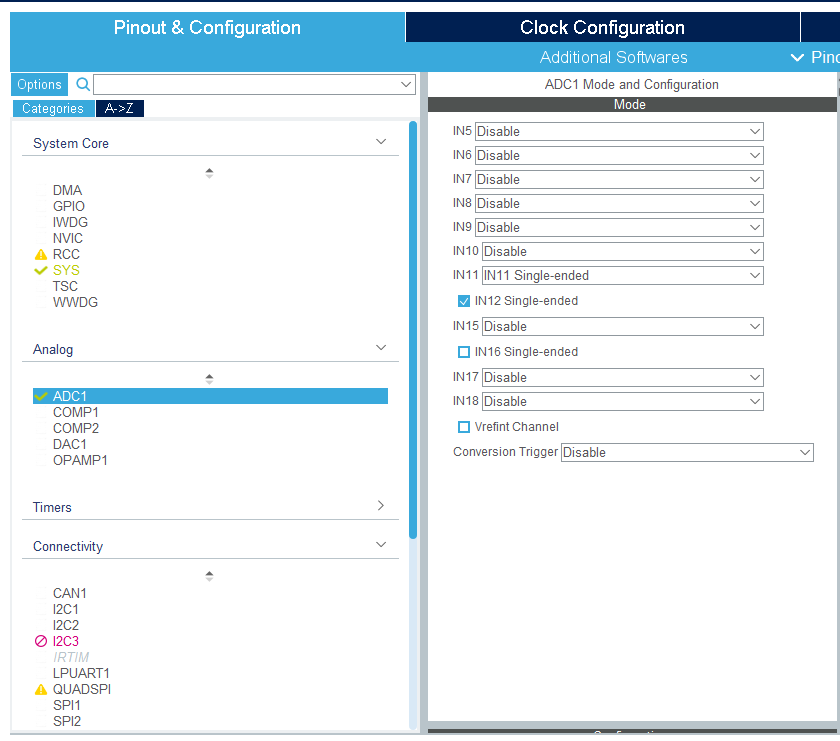Select COMP1 in Analog list

pyautogui.click(x=76, y=413)
